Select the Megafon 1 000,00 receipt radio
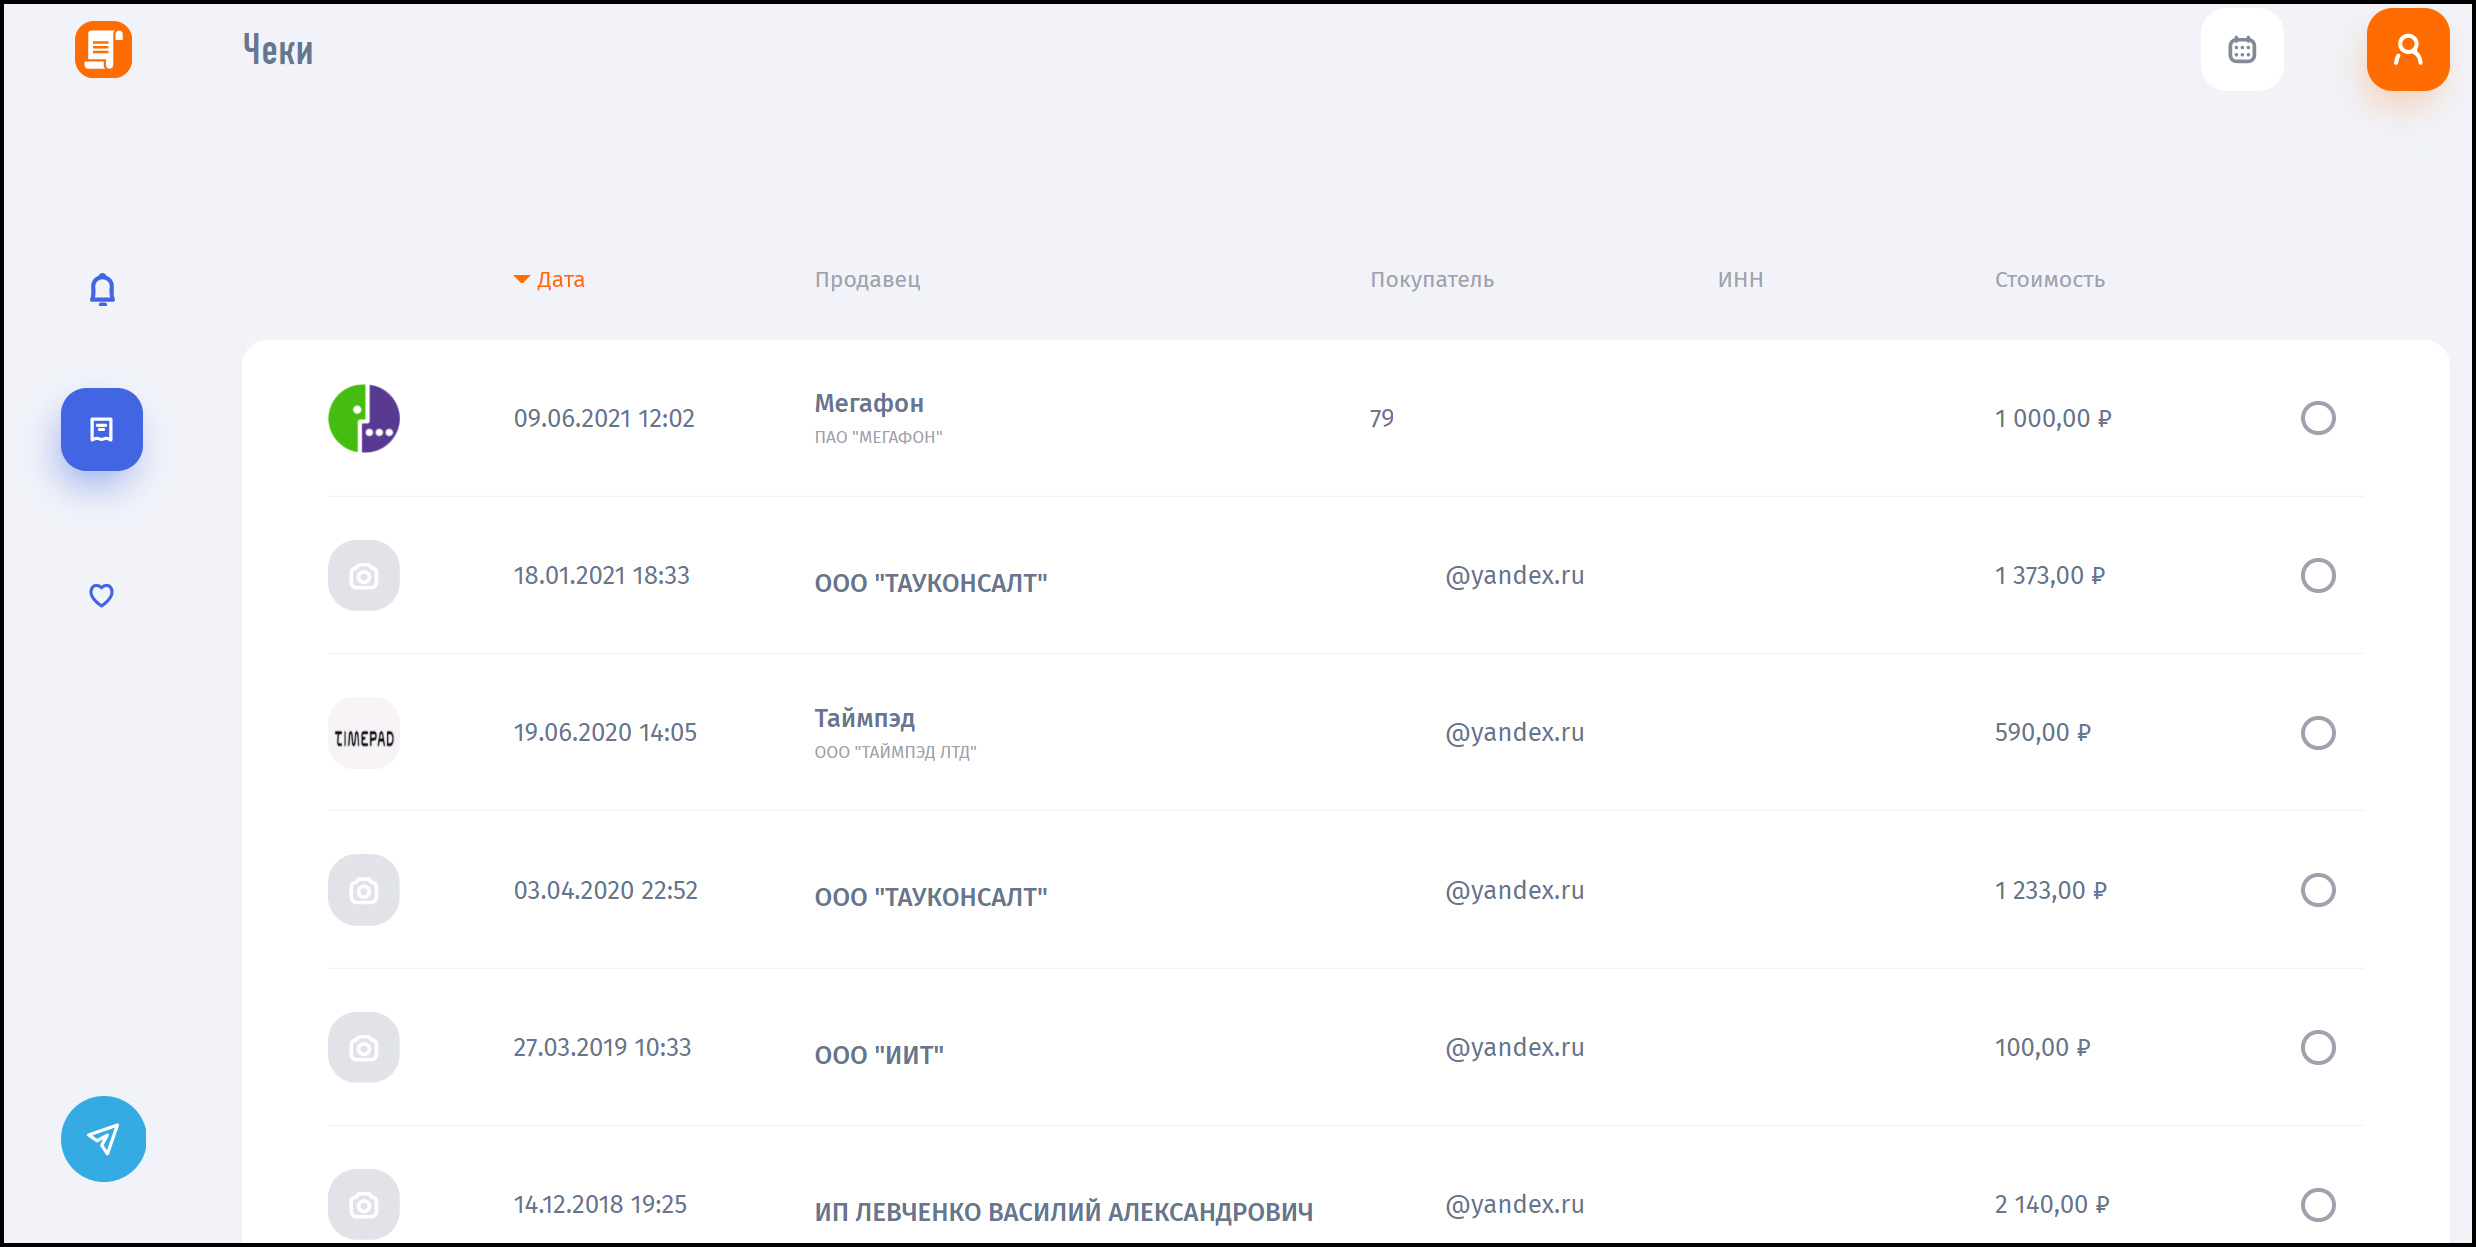The width and height of the screenshot is (2476, 1247). 2317,418
